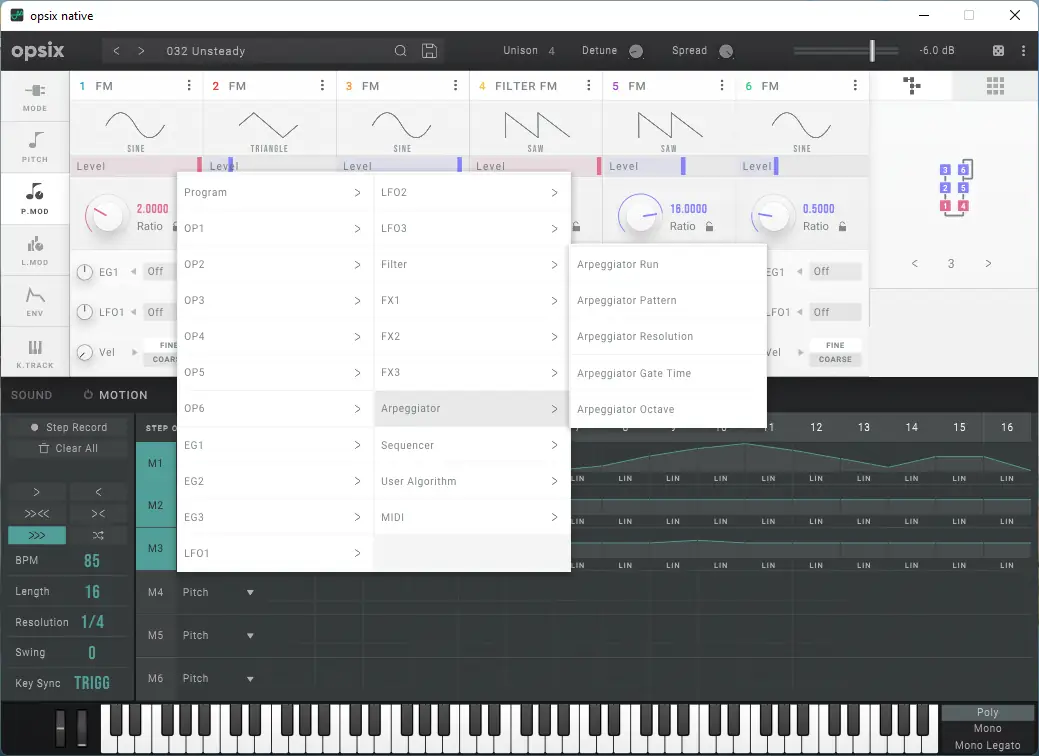
Task: Open the M5 Pitch dropdown
Action: pos(218,635)
